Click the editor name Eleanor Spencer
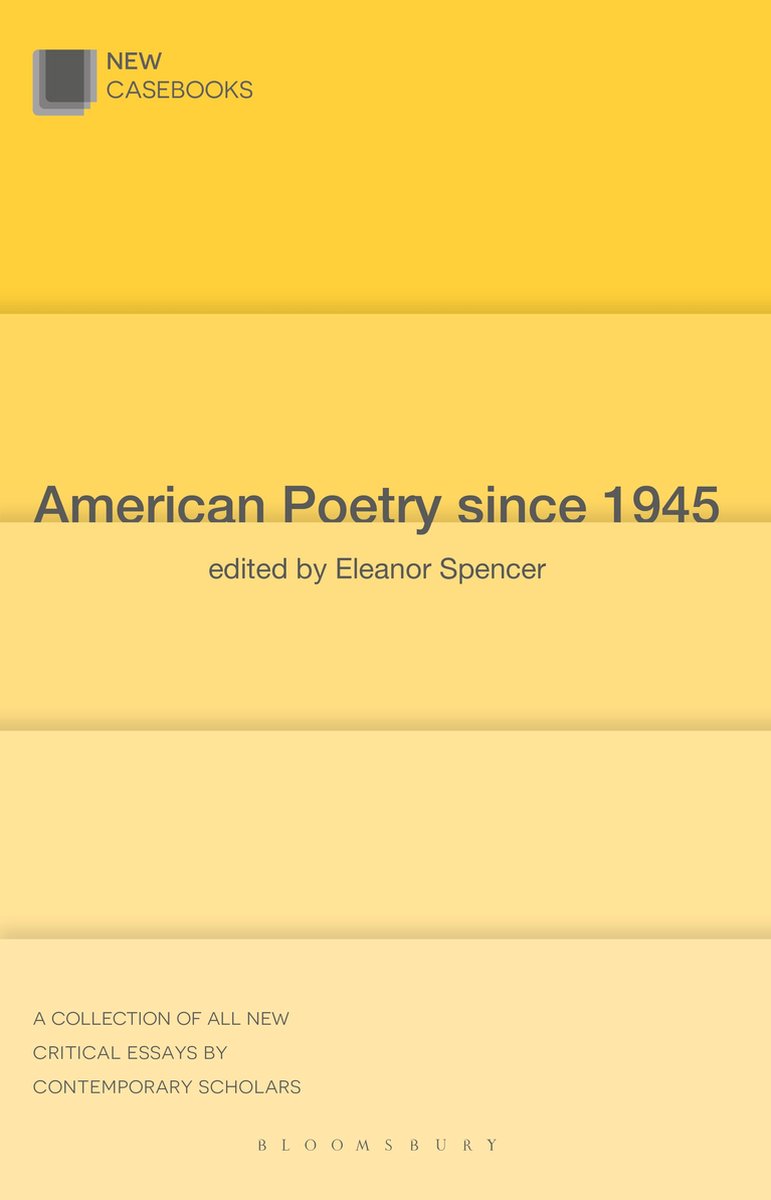771x1200 pixels. point(441,570)
